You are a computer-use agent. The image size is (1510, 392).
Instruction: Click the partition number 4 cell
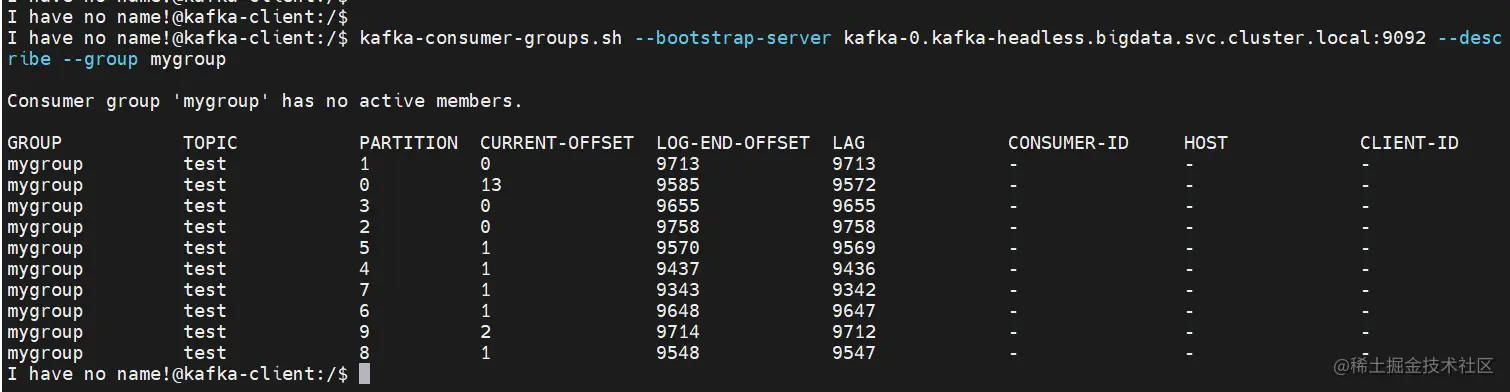(364, 269)
